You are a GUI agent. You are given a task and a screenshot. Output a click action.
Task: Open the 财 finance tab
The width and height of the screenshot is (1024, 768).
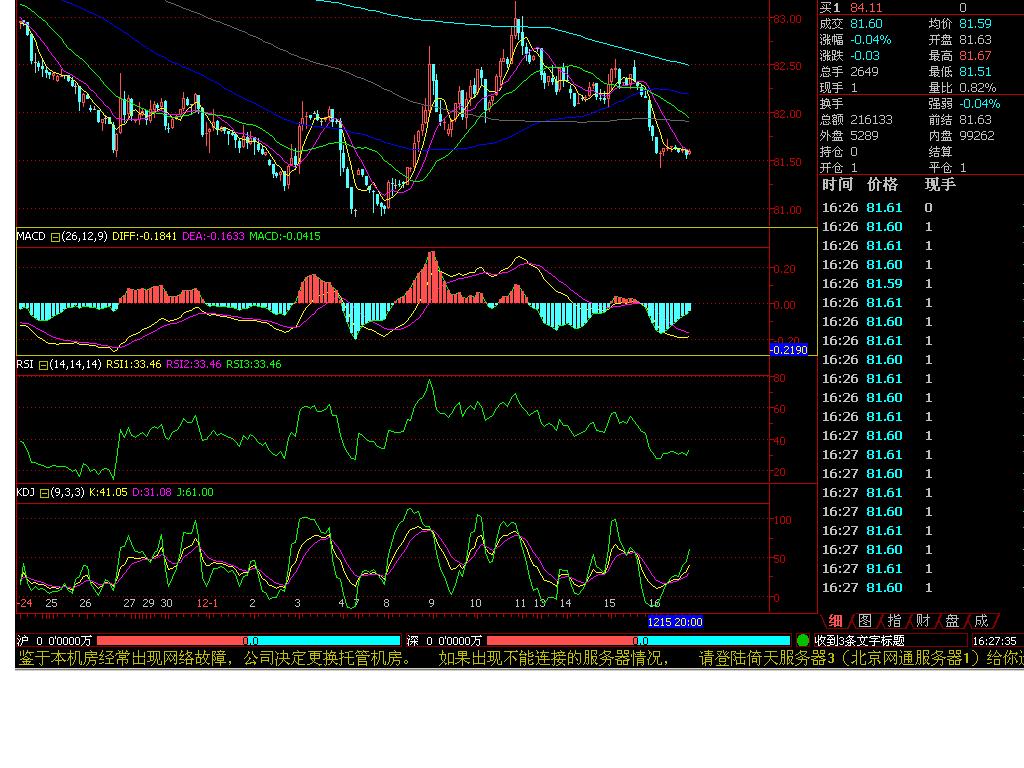coord(923,620)
